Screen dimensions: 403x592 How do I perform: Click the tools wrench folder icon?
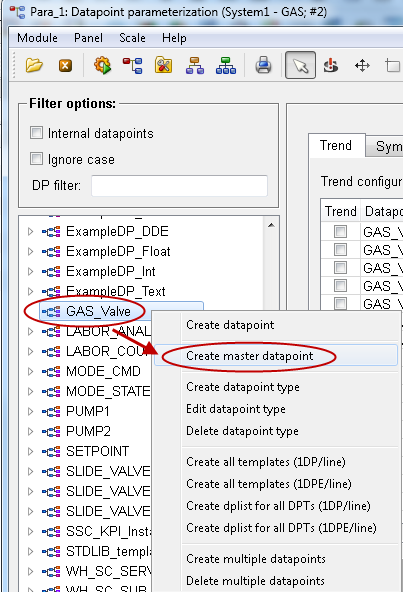(164, 65)
